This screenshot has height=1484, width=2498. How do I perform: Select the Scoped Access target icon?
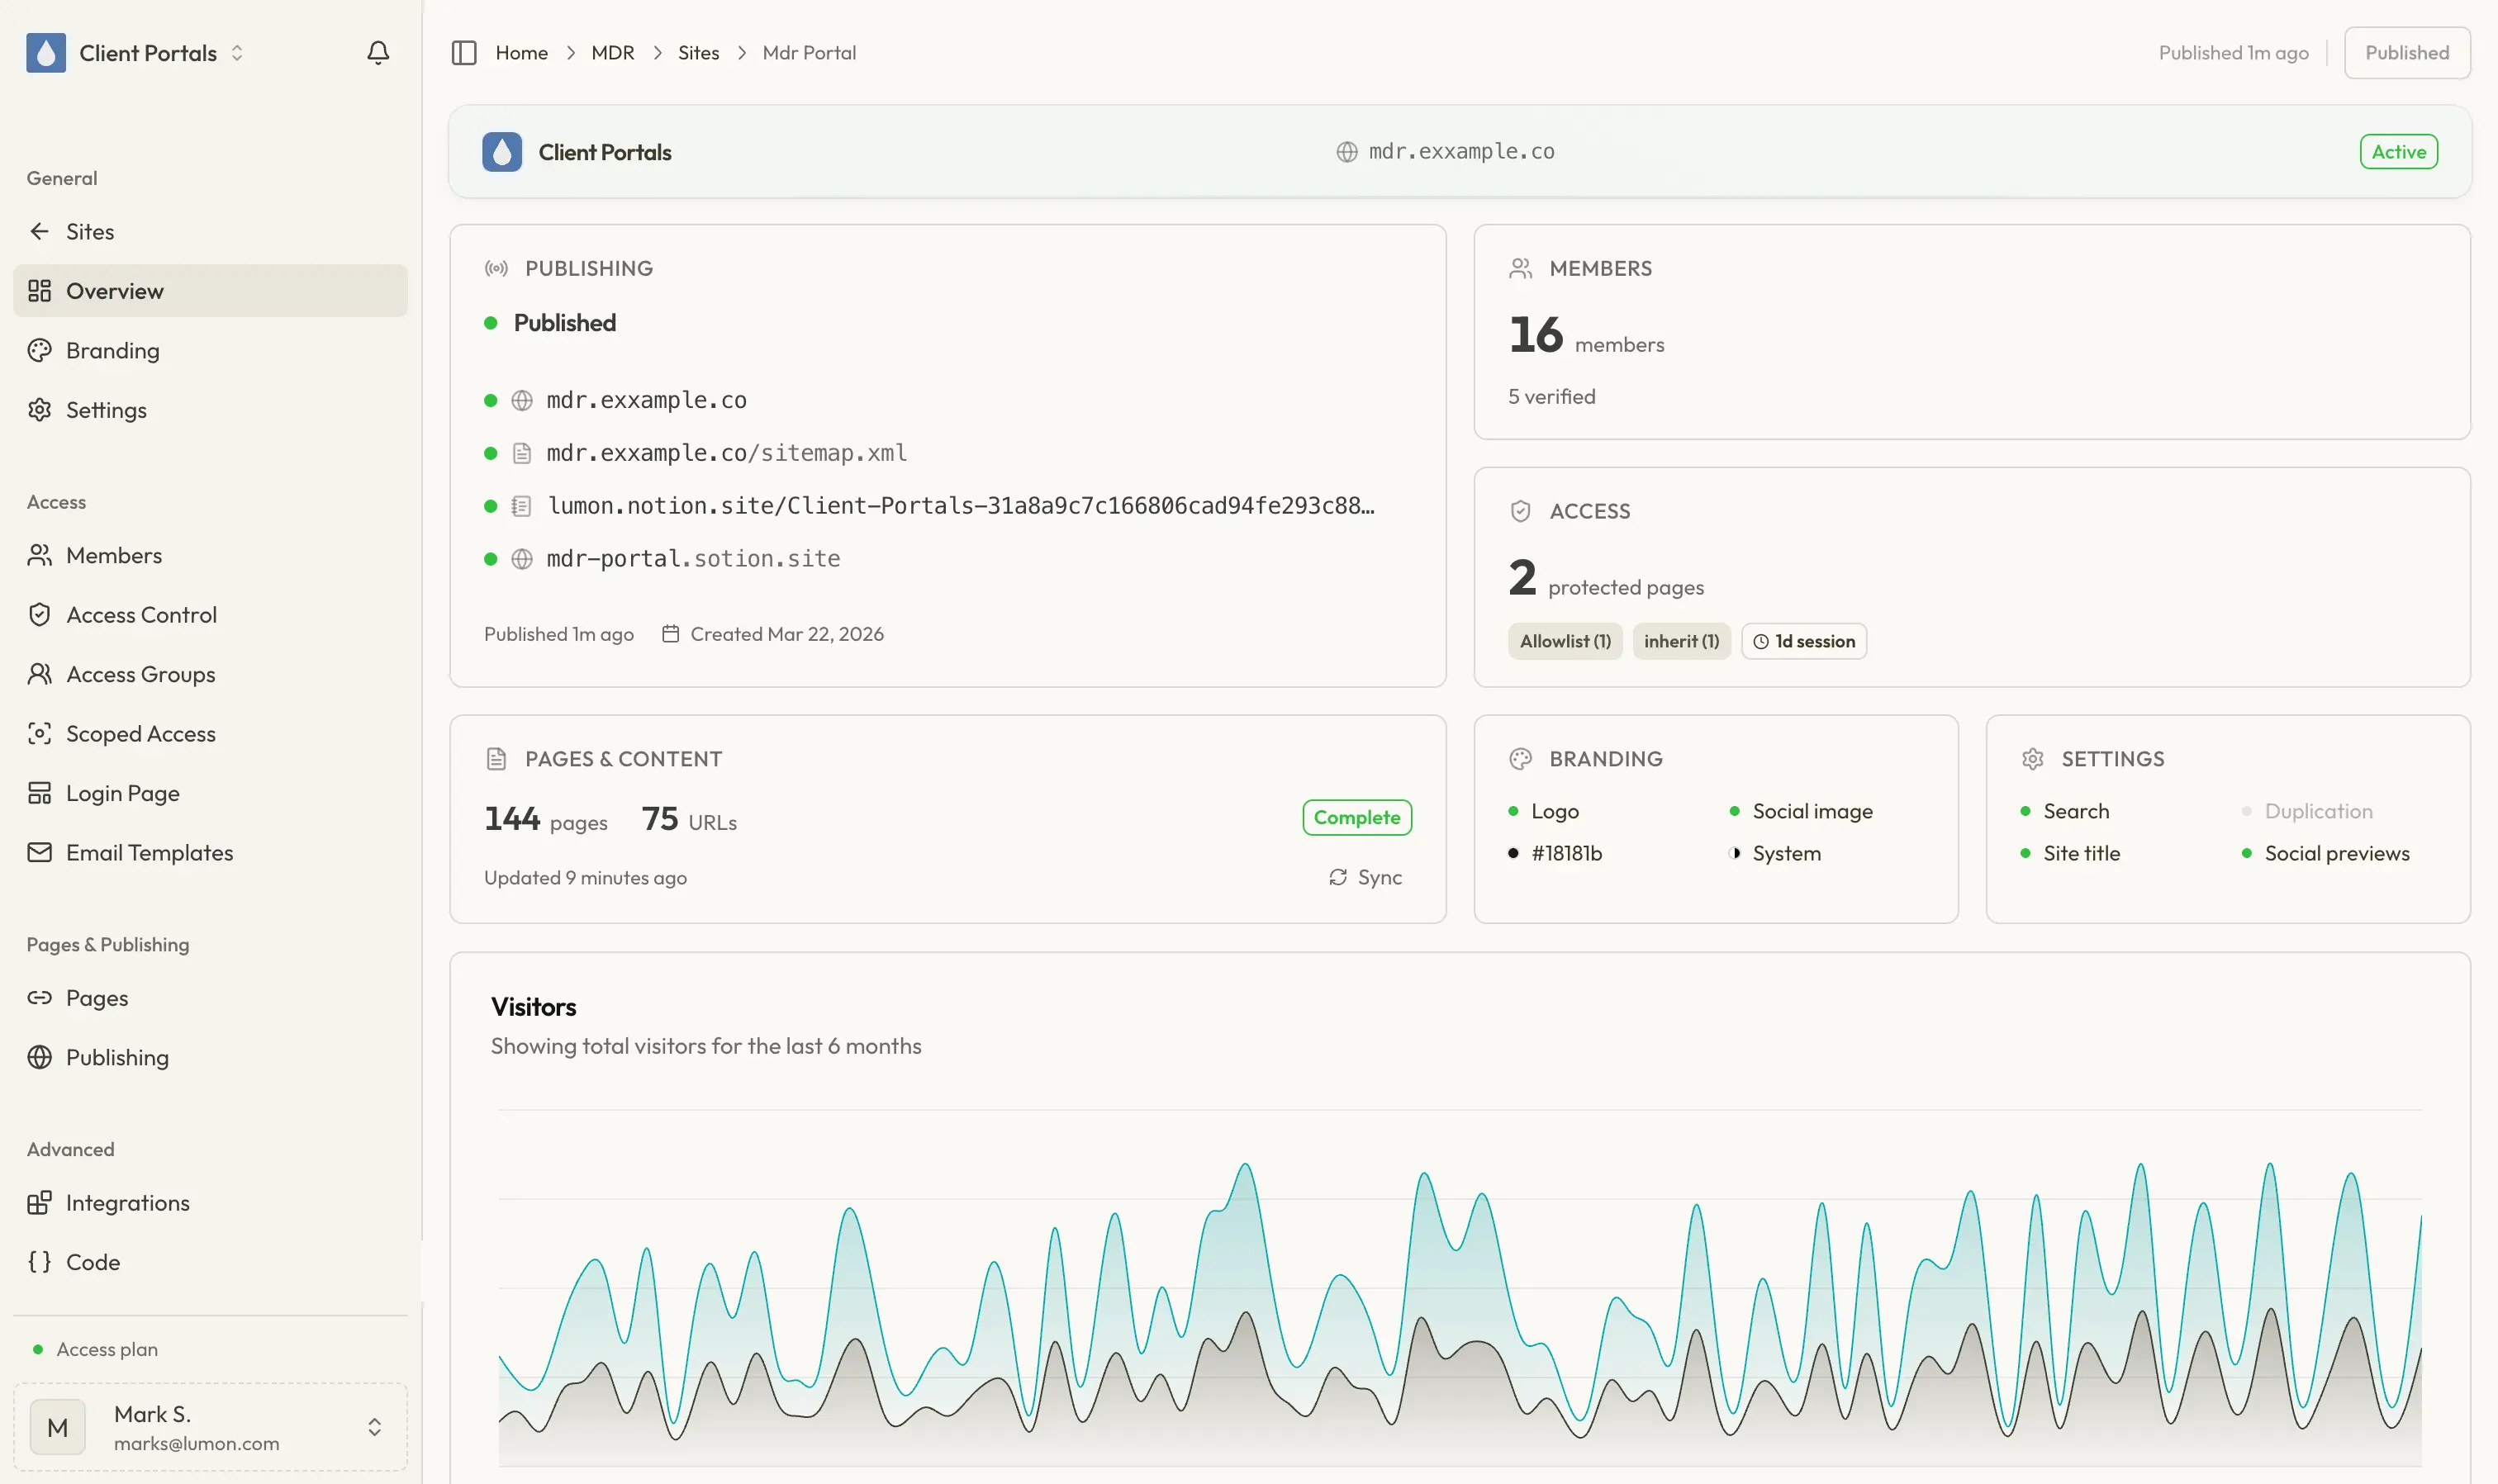point(40,733)
